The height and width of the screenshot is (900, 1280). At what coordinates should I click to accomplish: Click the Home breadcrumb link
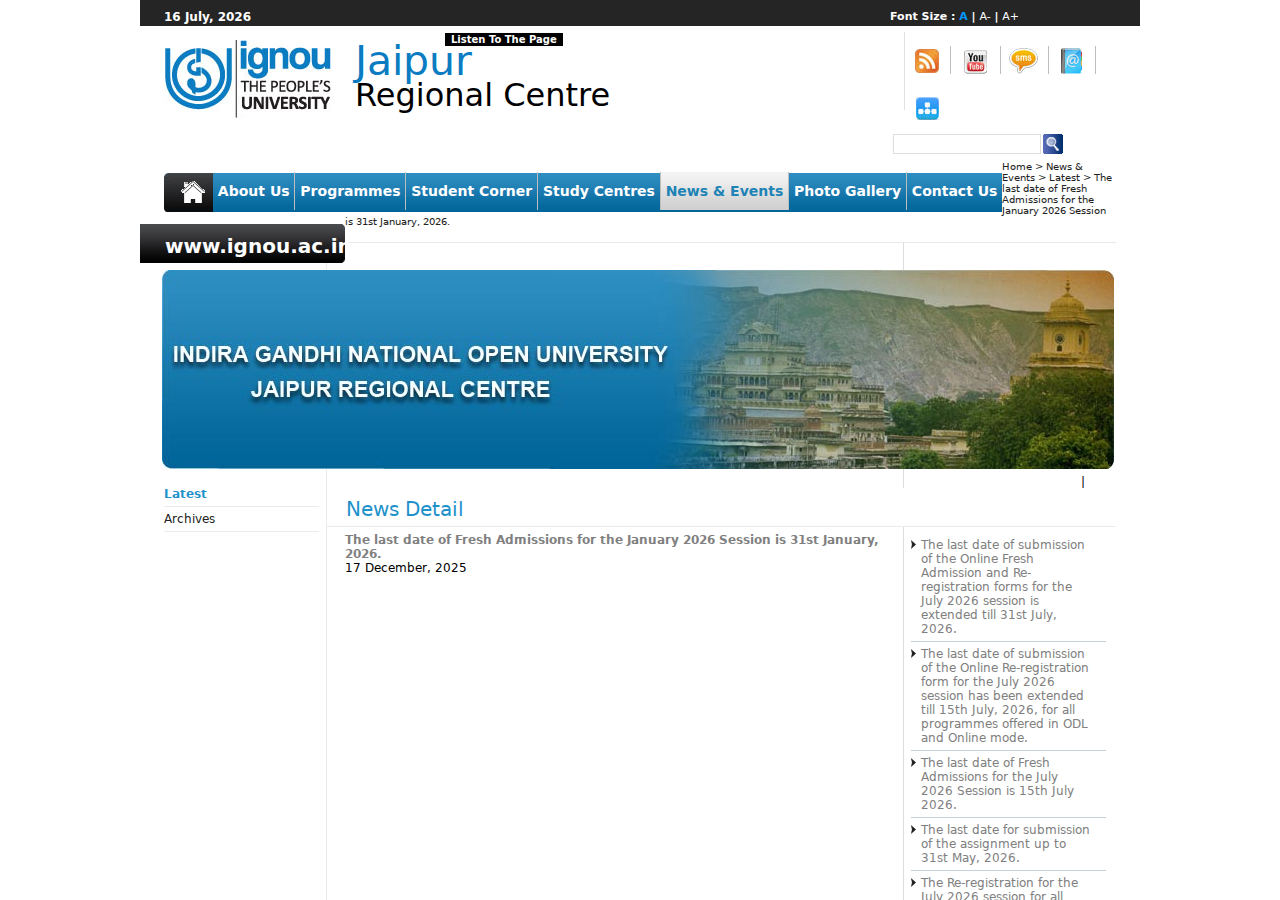tap(1017, 167)
